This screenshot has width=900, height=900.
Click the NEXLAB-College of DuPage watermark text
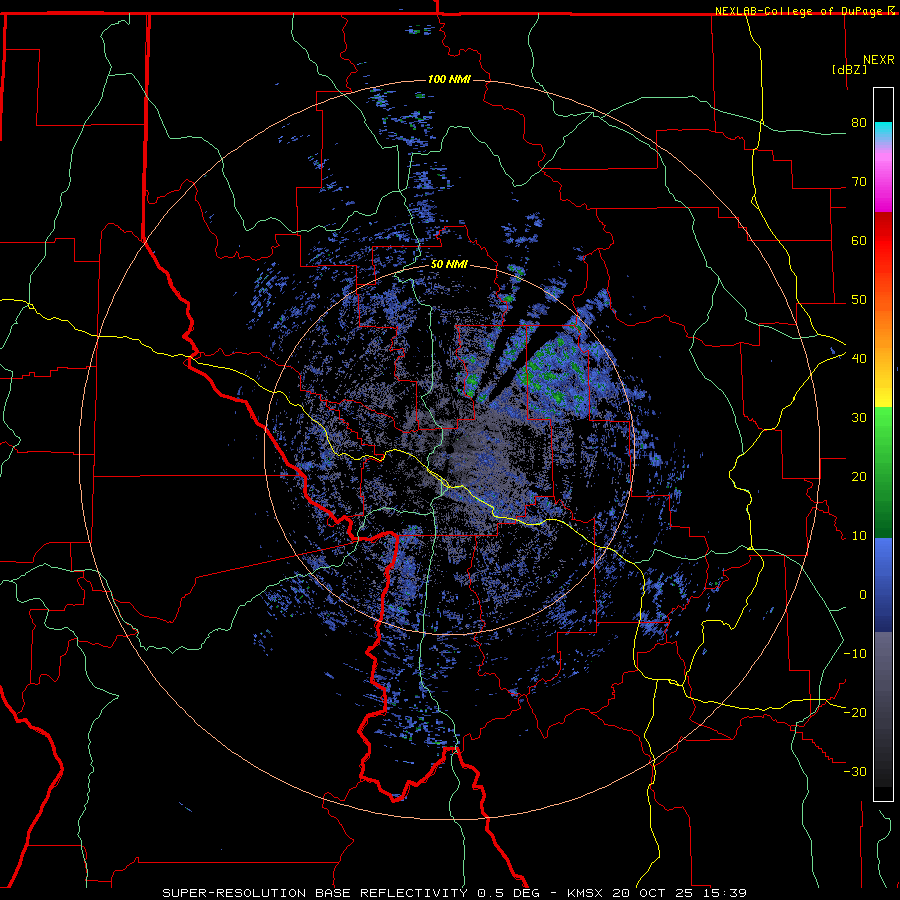[x=805, y=11]
